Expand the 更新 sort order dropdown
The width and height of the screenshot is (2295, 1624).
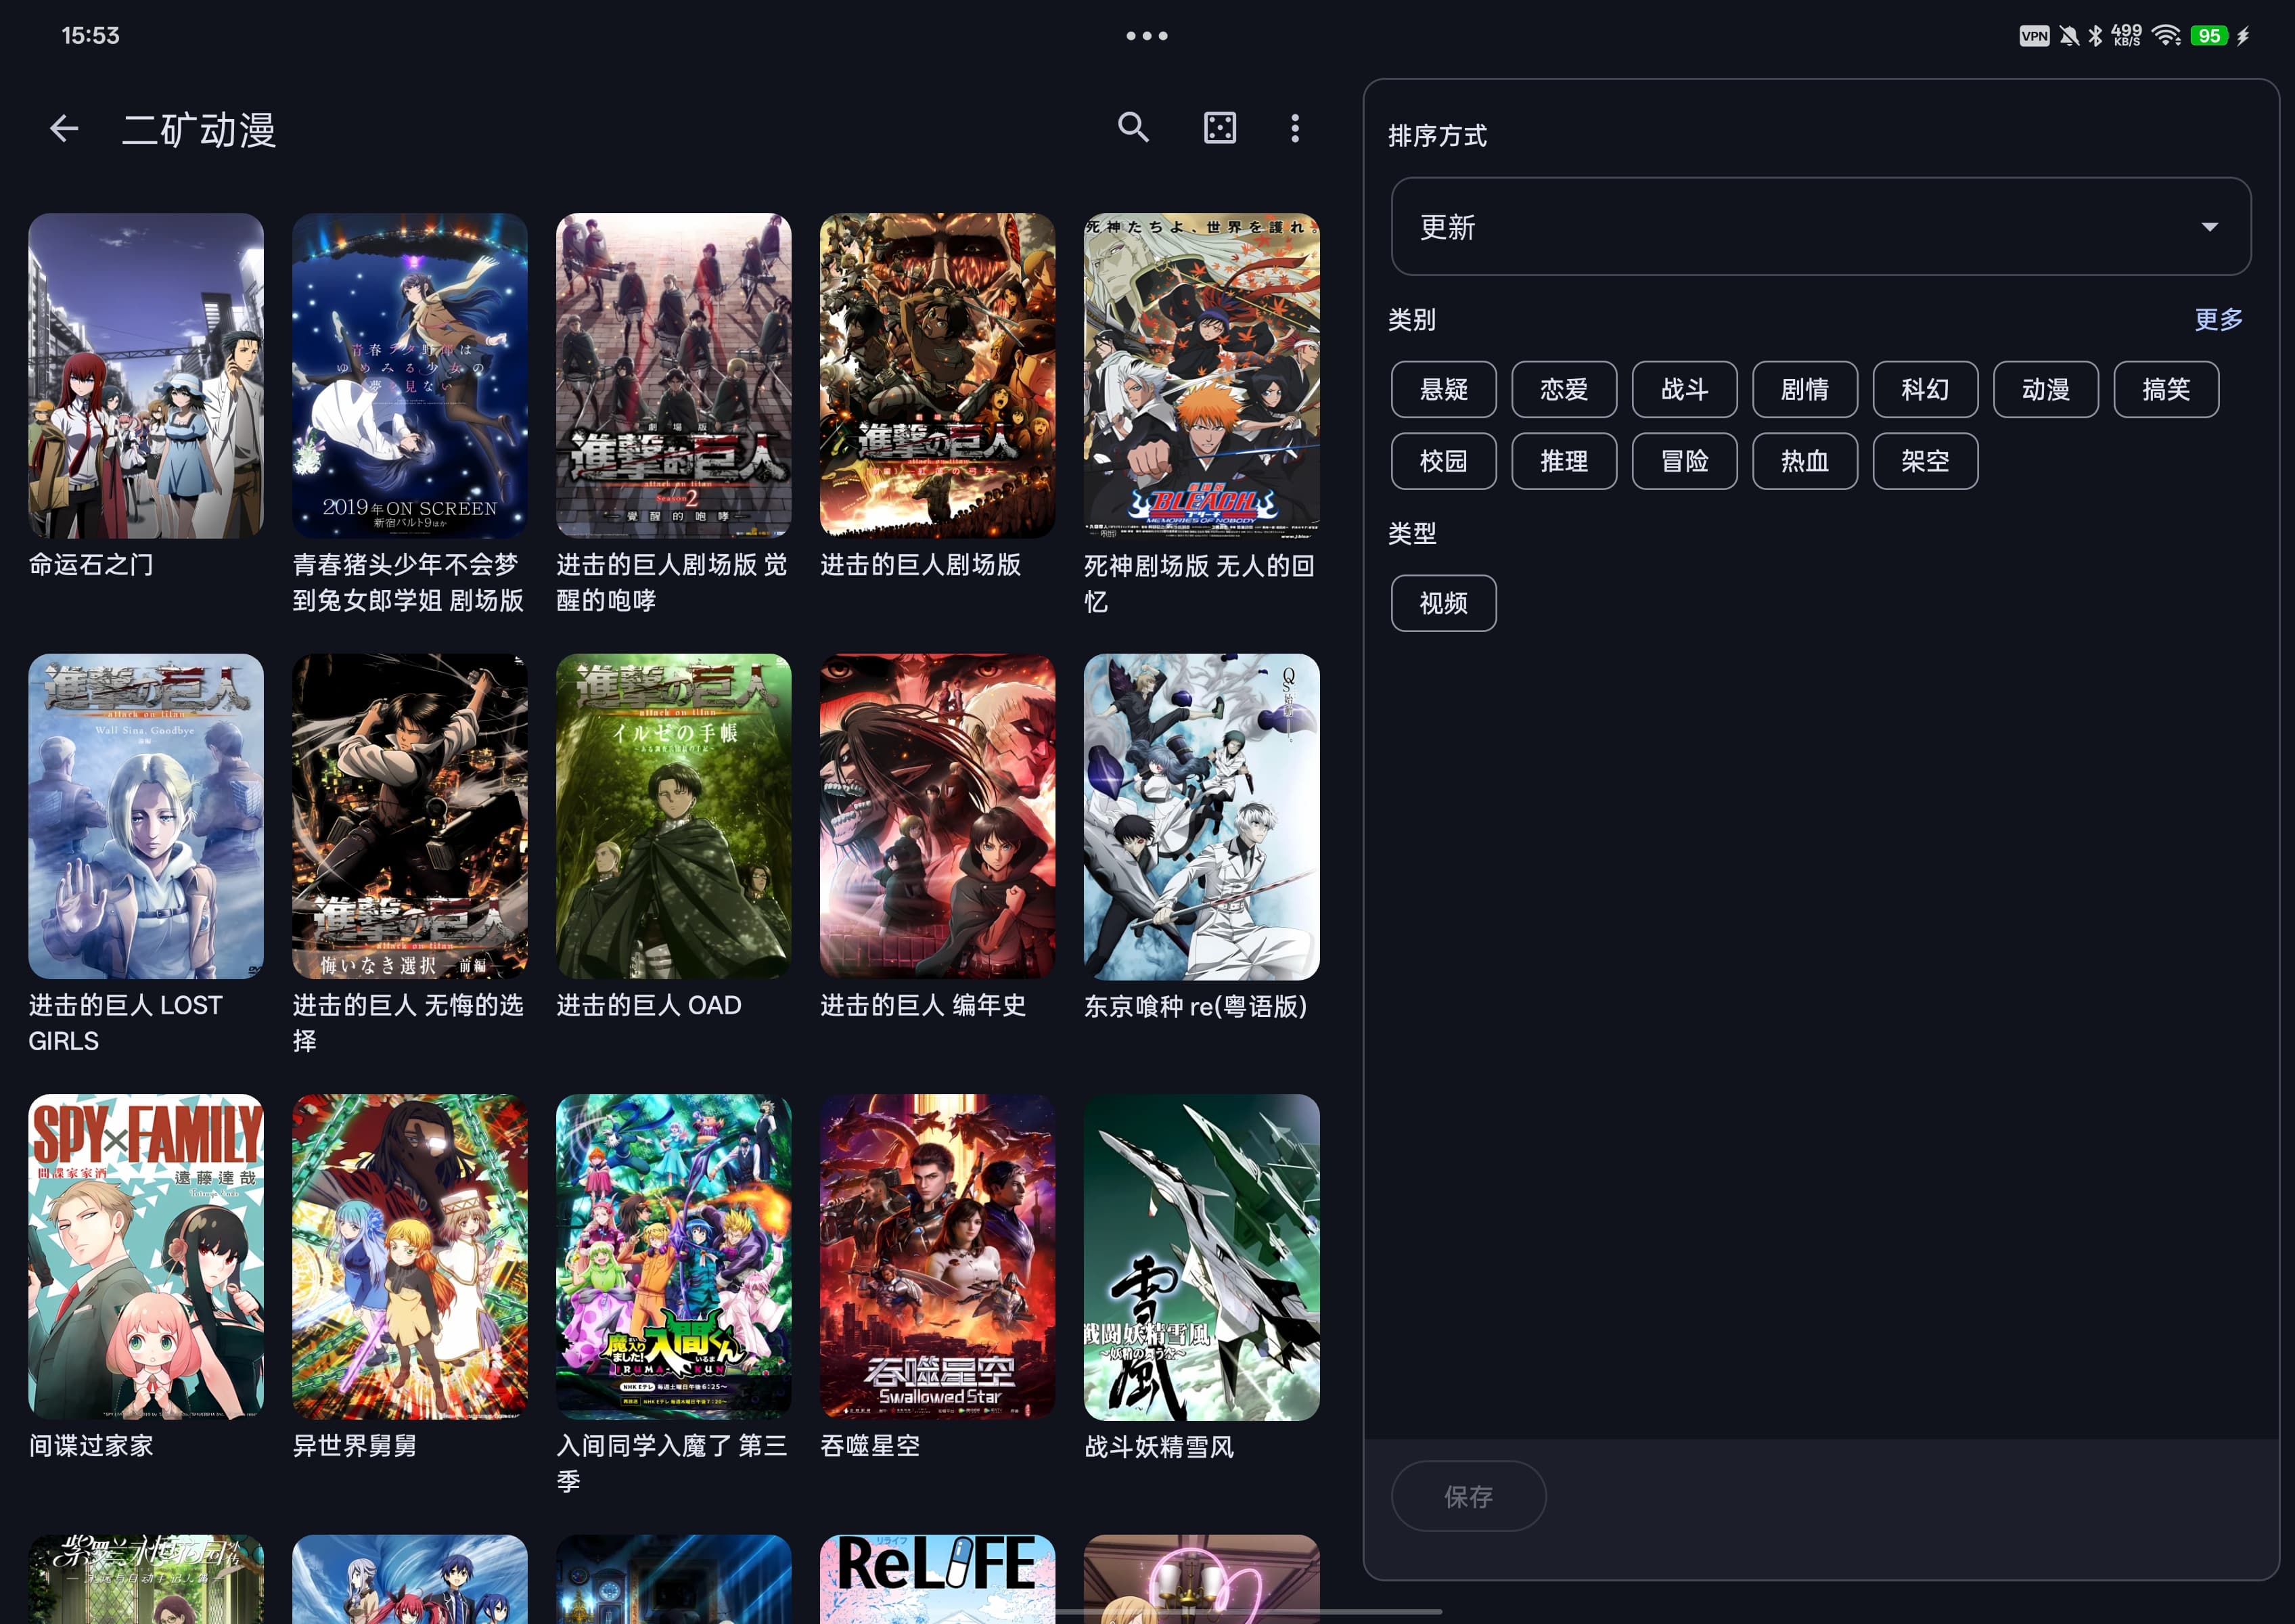point(1820,227)
